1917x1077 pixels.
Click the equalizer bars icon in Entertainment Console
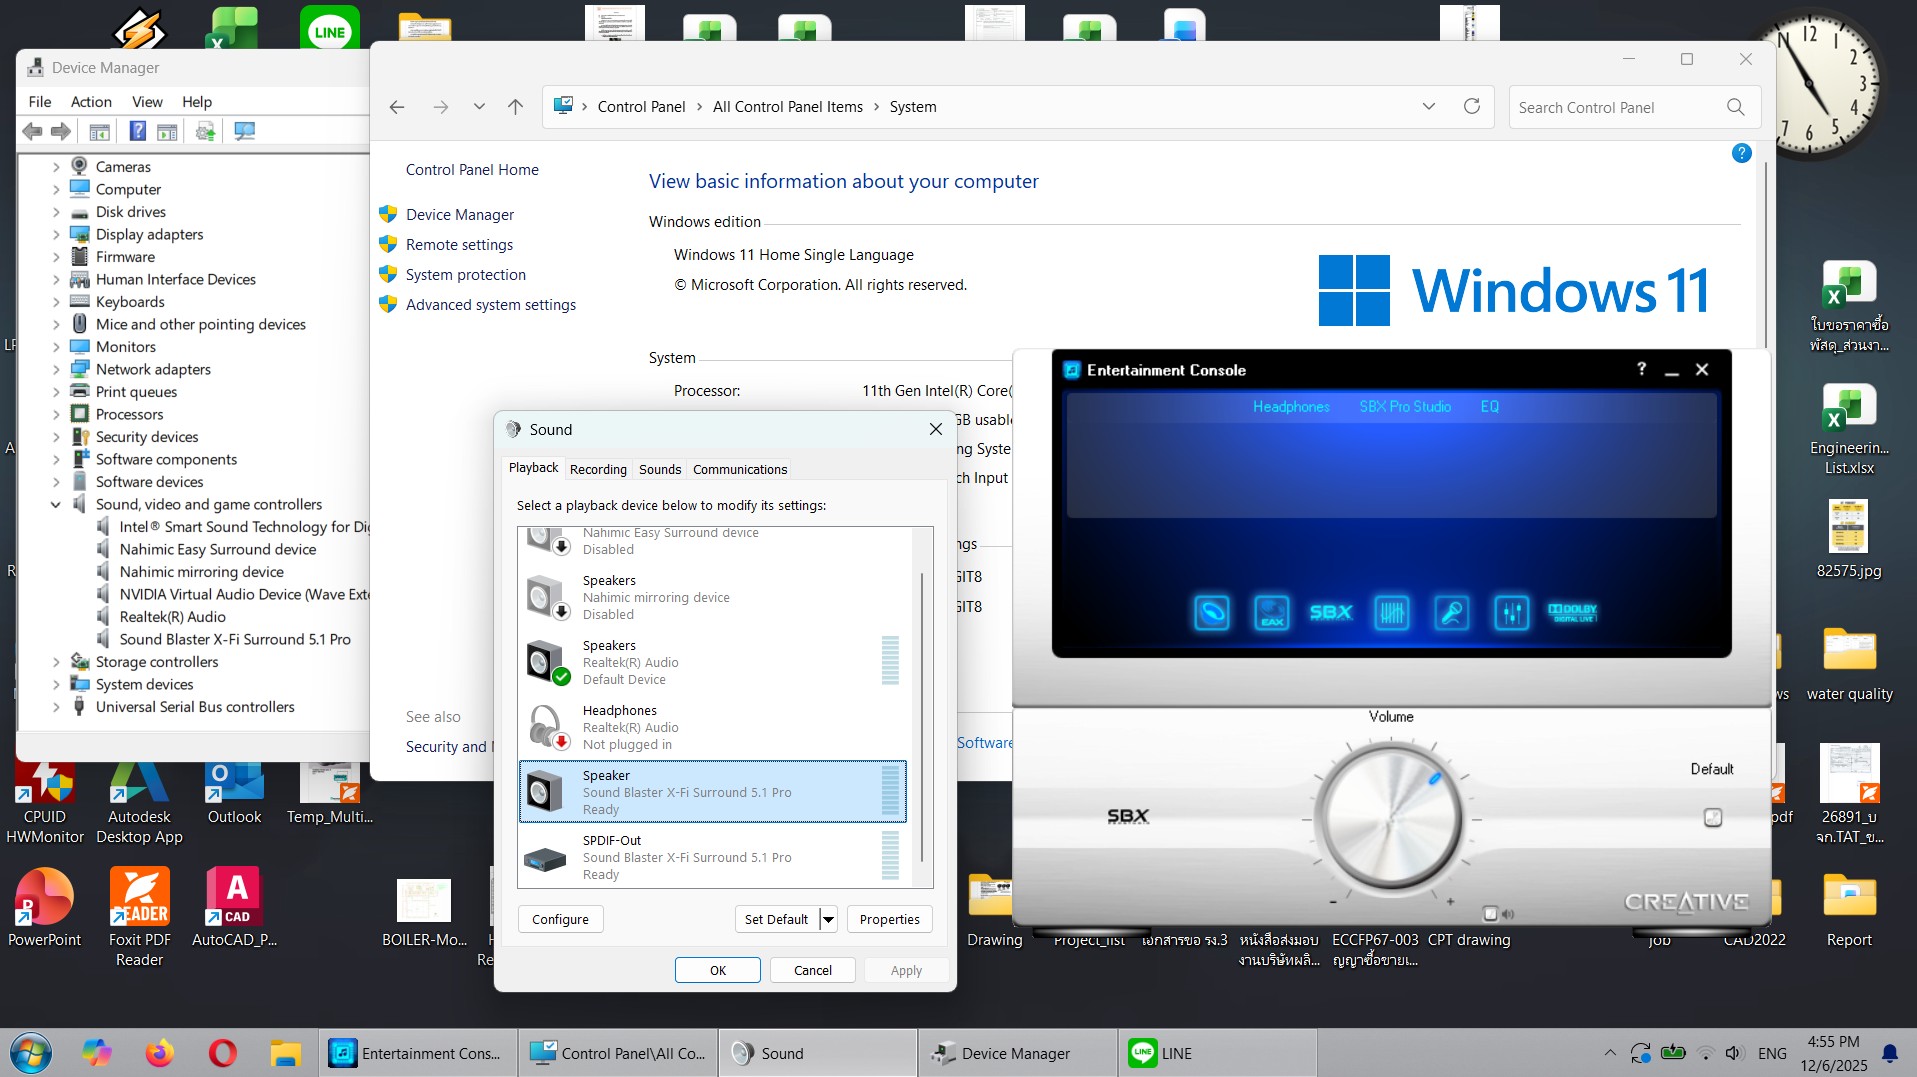pyautogui.click(x=1391, y=612)
